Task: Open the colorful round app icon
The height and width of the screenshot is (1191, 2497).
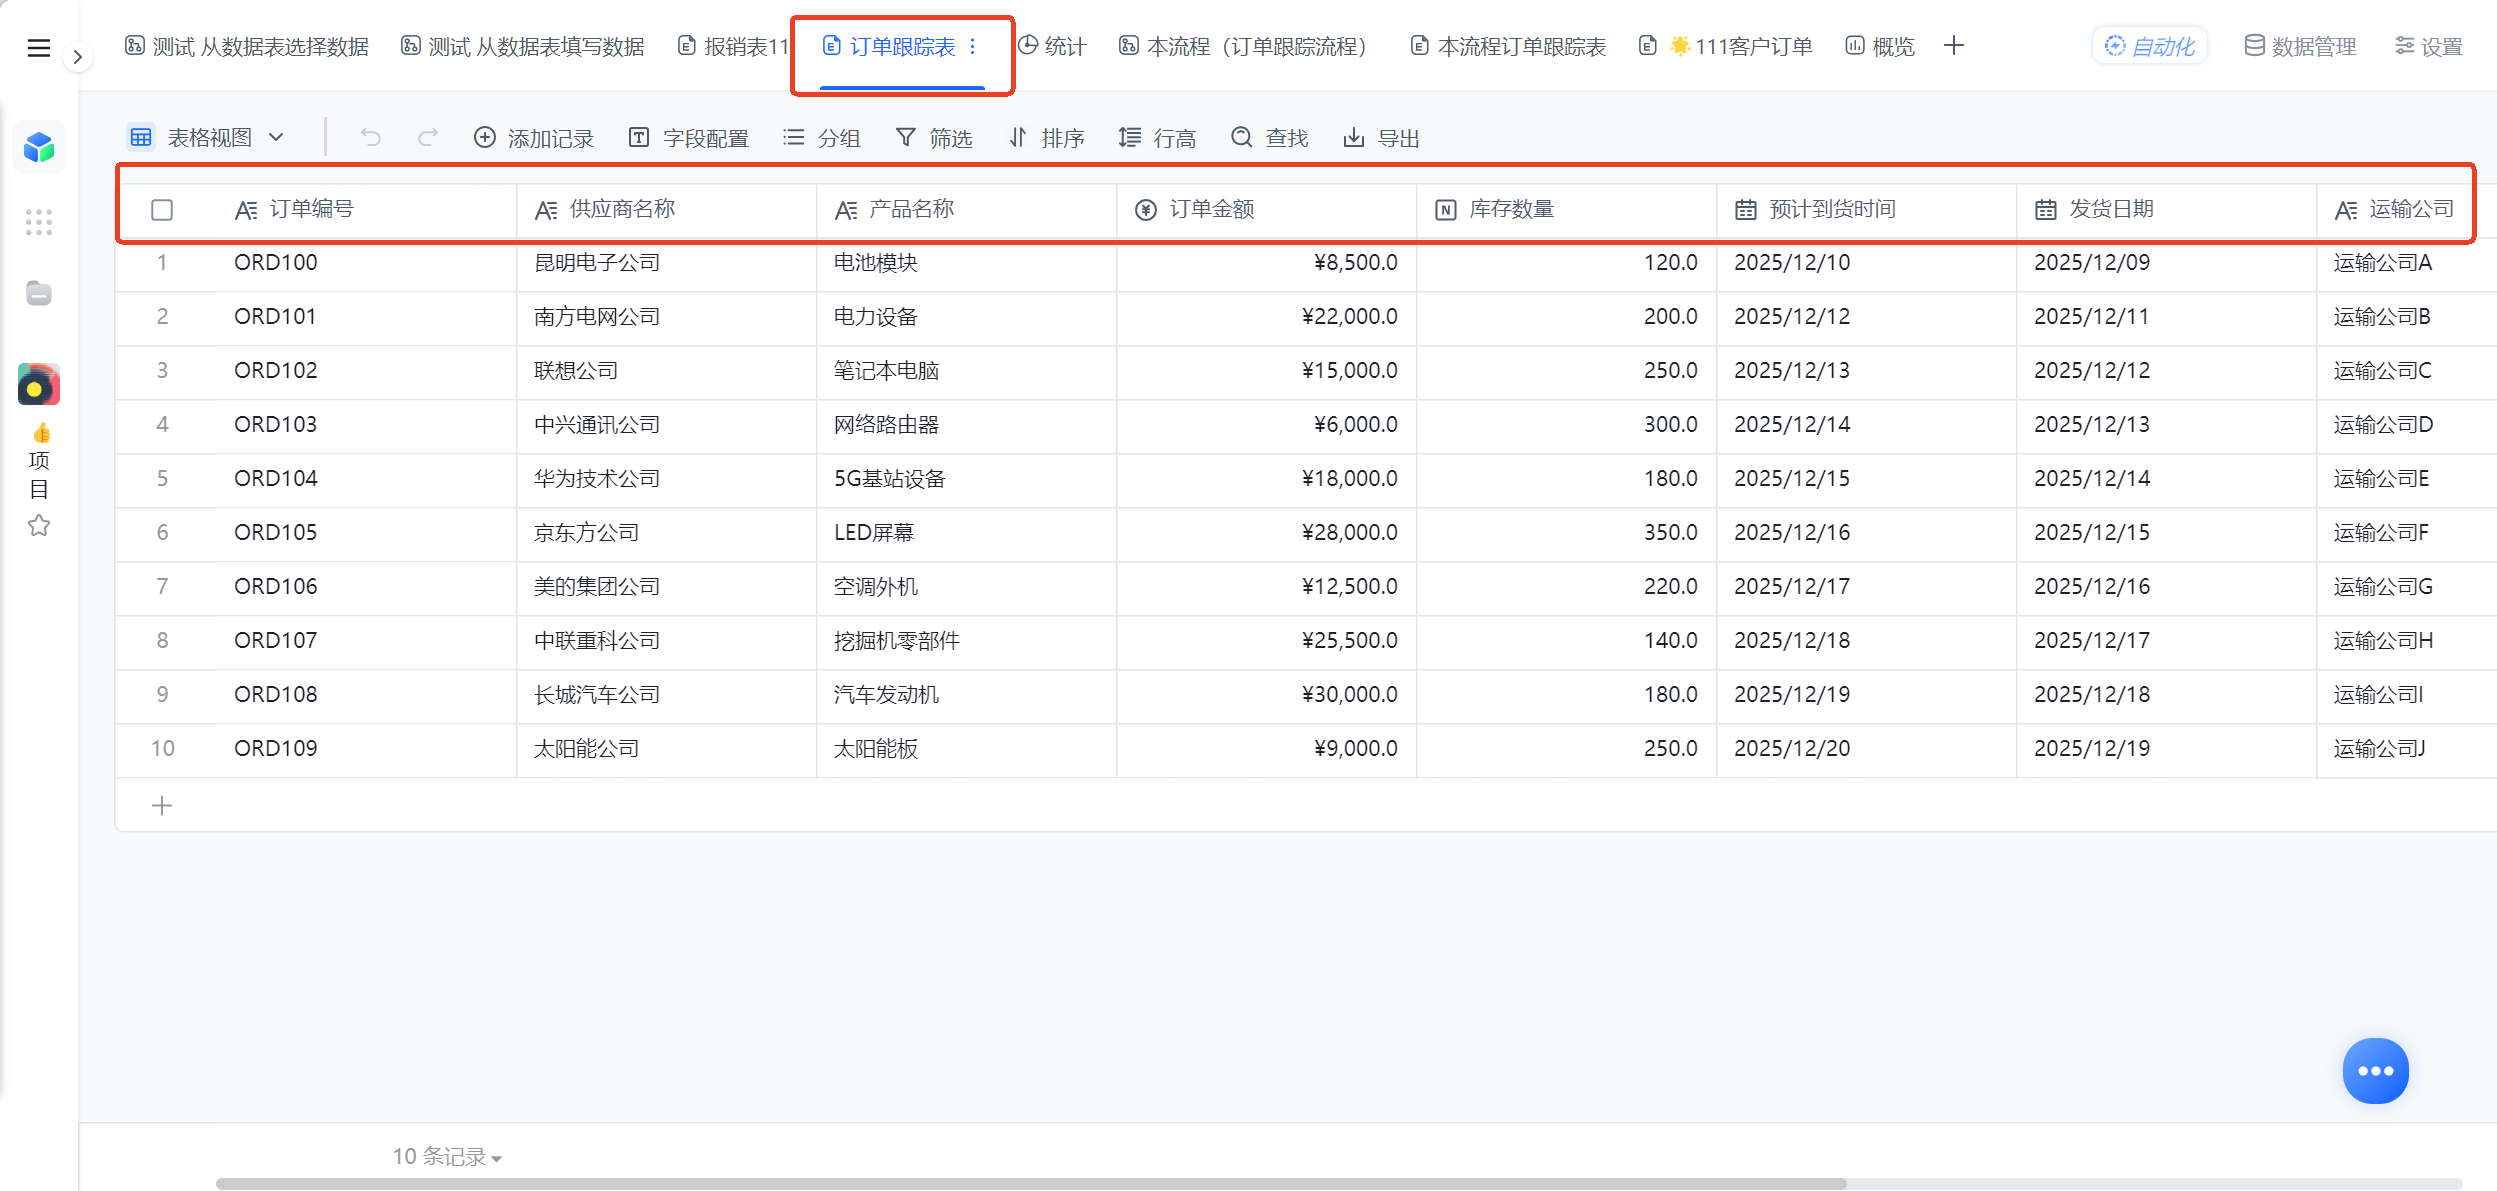Action: pyautogui.click(x=39, y=385)
